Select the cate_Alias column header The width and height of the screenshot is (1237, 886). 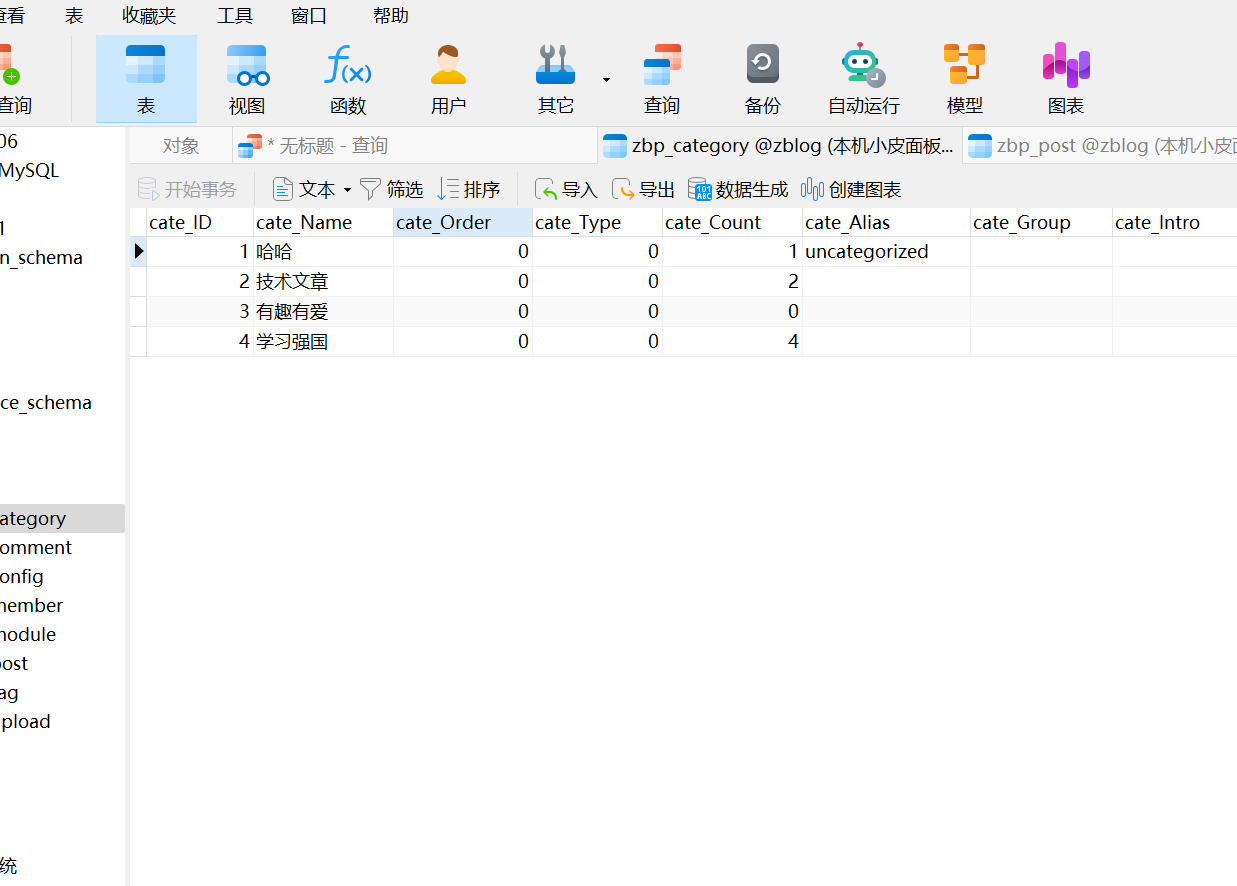pyautogui.click(x=886, y=222)
